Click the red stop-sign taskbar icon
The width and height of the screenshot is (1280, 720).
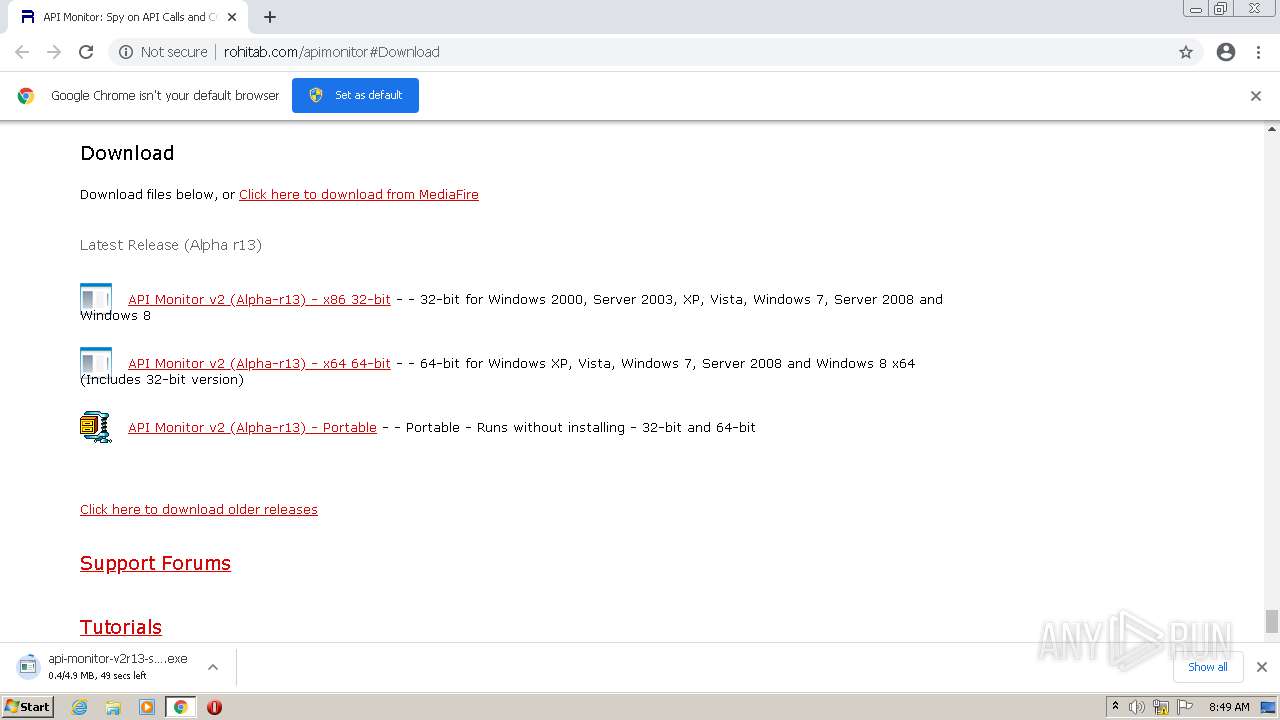point(214,707)
